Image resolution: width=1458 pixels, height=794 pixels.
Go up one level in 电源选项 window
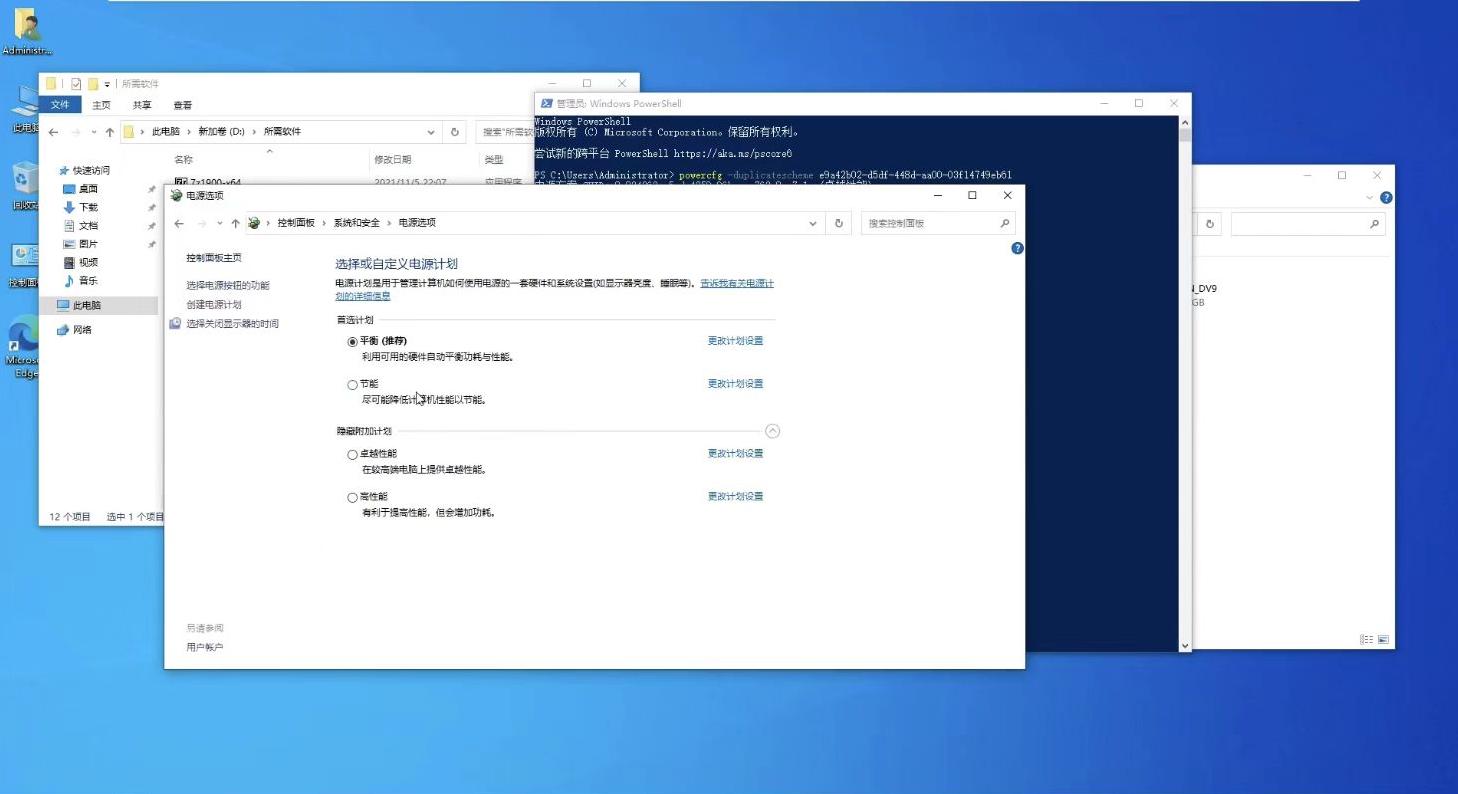pos(235,223)
